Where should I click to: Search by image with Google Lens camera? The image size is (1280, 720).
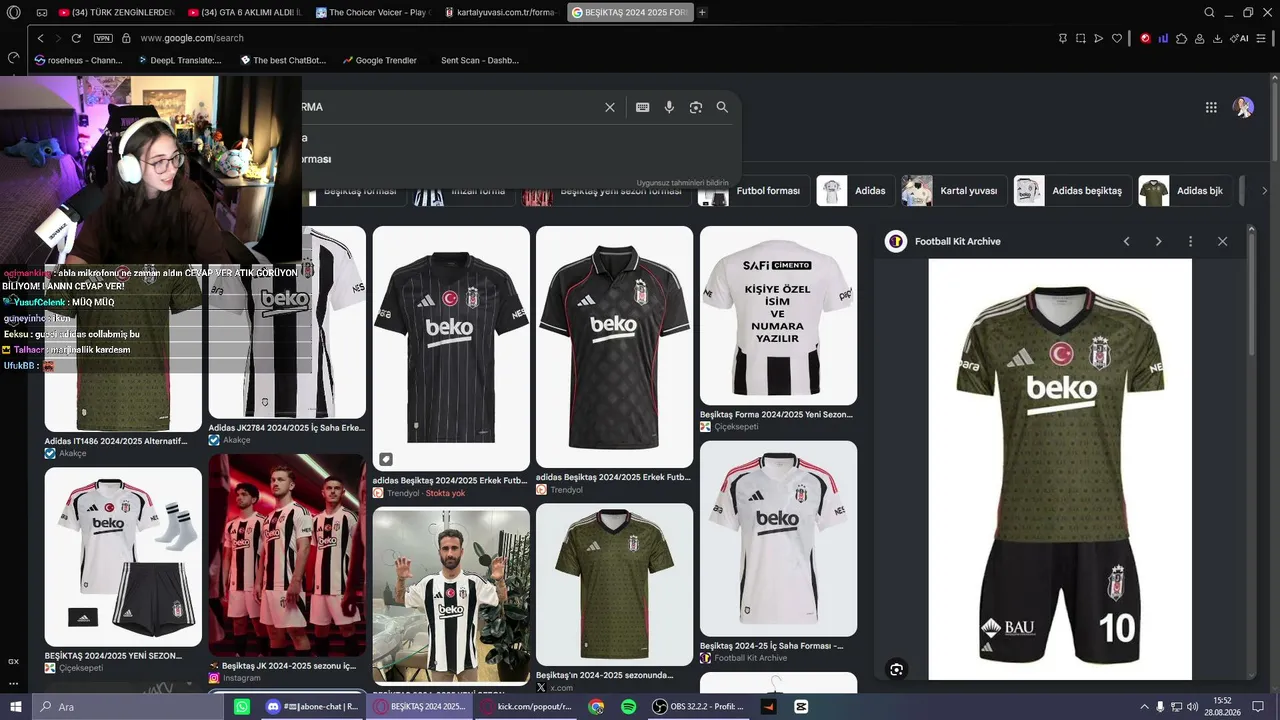click(x=696, y=107)
